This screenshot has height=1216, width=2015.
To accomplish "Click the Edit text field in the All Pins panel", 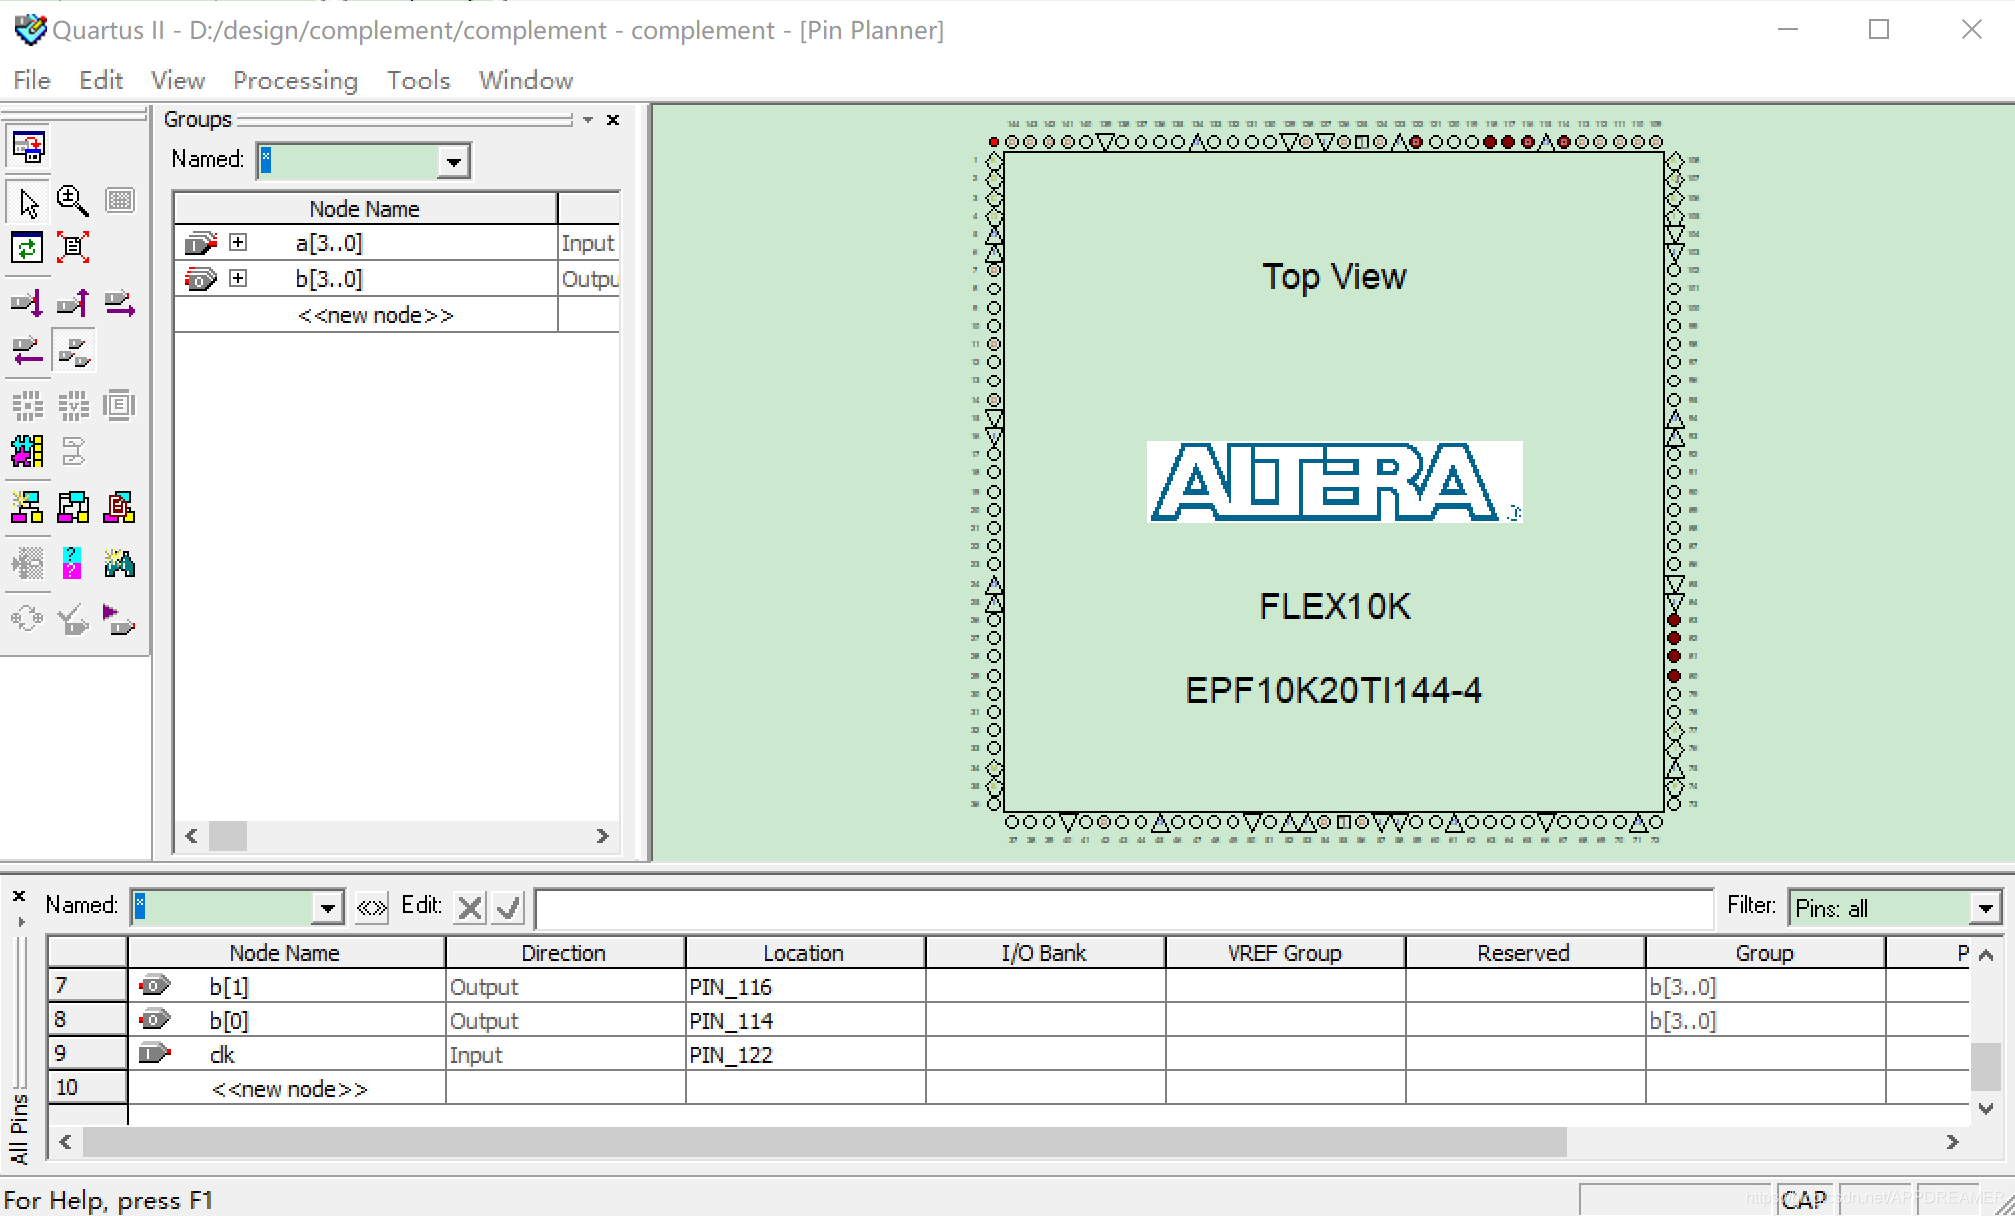I will pyautogui.click(x=1124, y=908).
